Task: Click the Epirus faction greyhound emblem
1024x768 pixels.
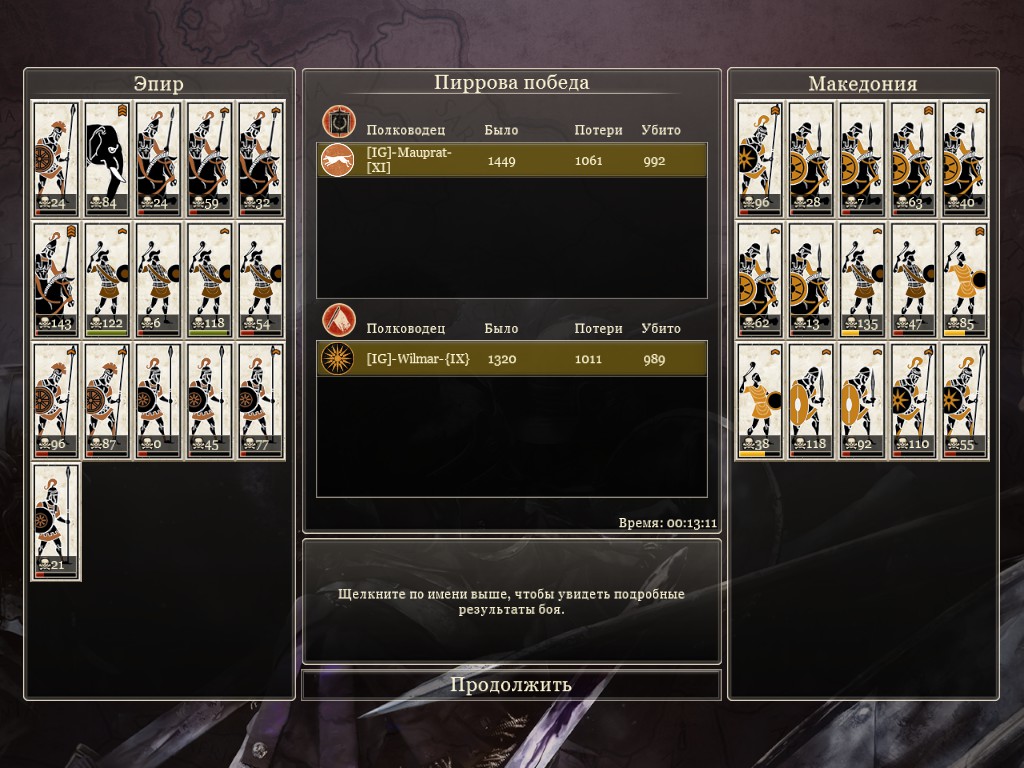Action: tap(338, 161)
